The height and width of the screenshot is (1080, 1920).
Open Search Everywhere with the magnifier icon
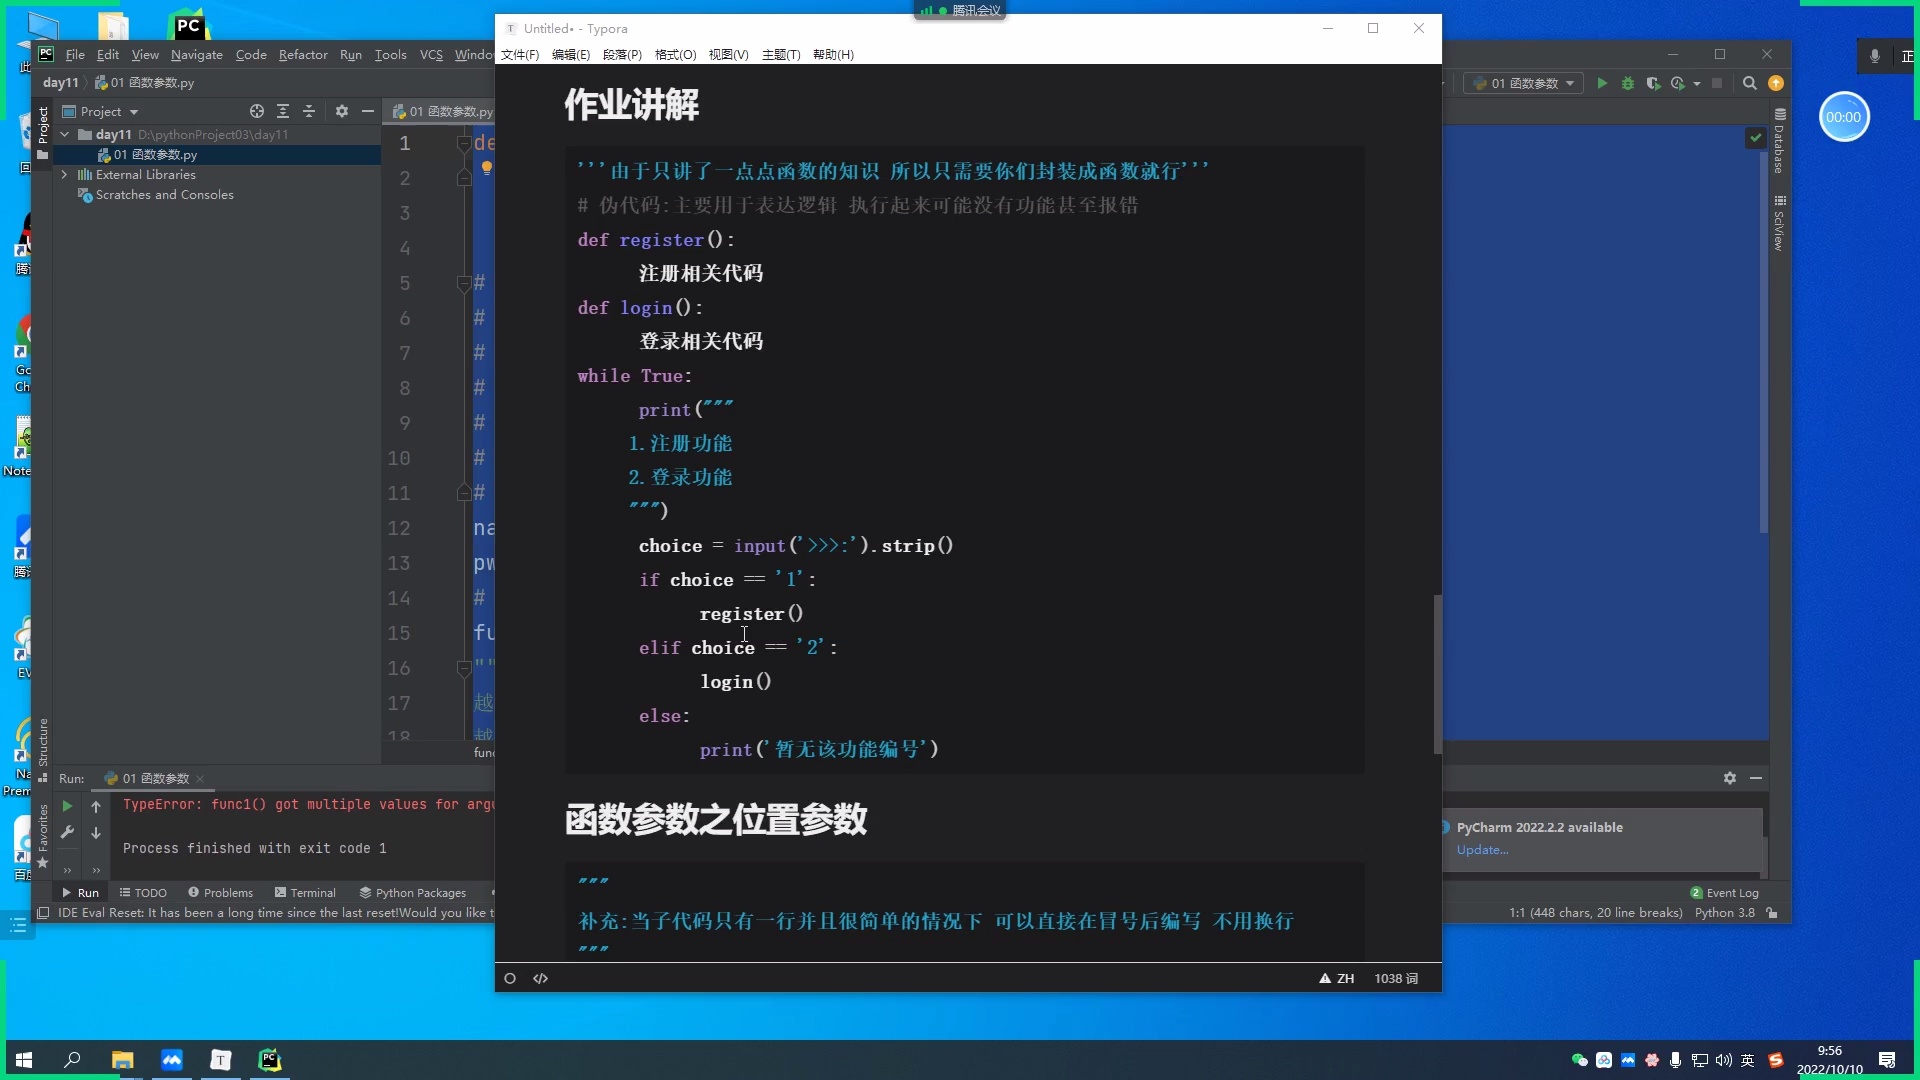point(1749,83)
